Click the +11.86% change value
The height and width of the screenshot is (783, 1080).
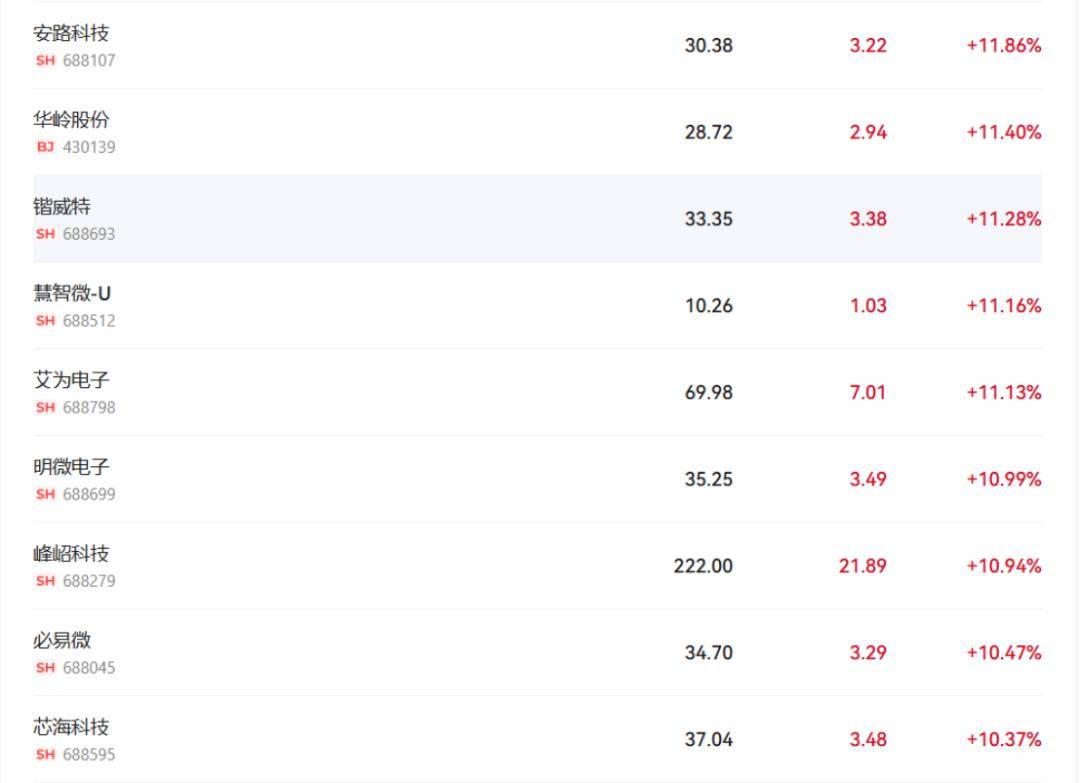(1004, 45)
